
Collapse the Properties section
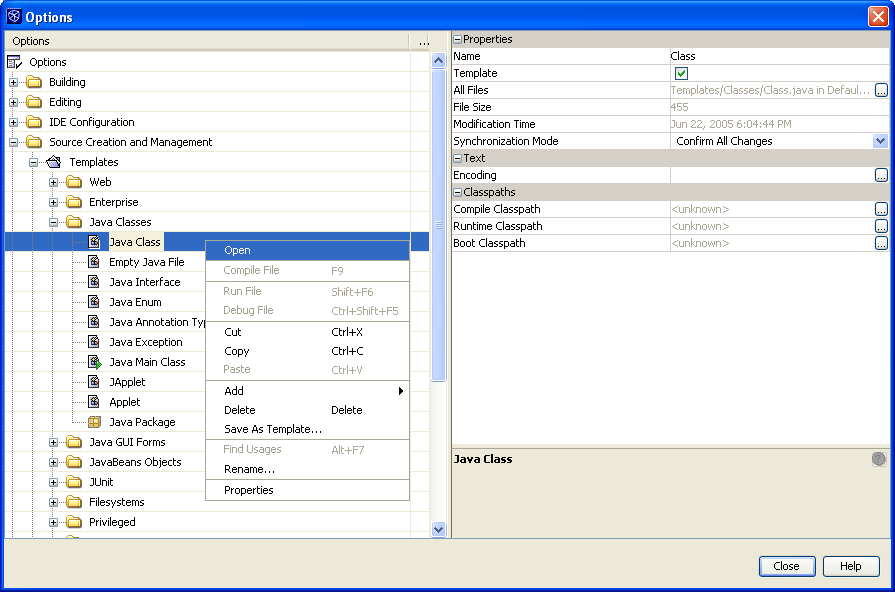pos(458,40)
